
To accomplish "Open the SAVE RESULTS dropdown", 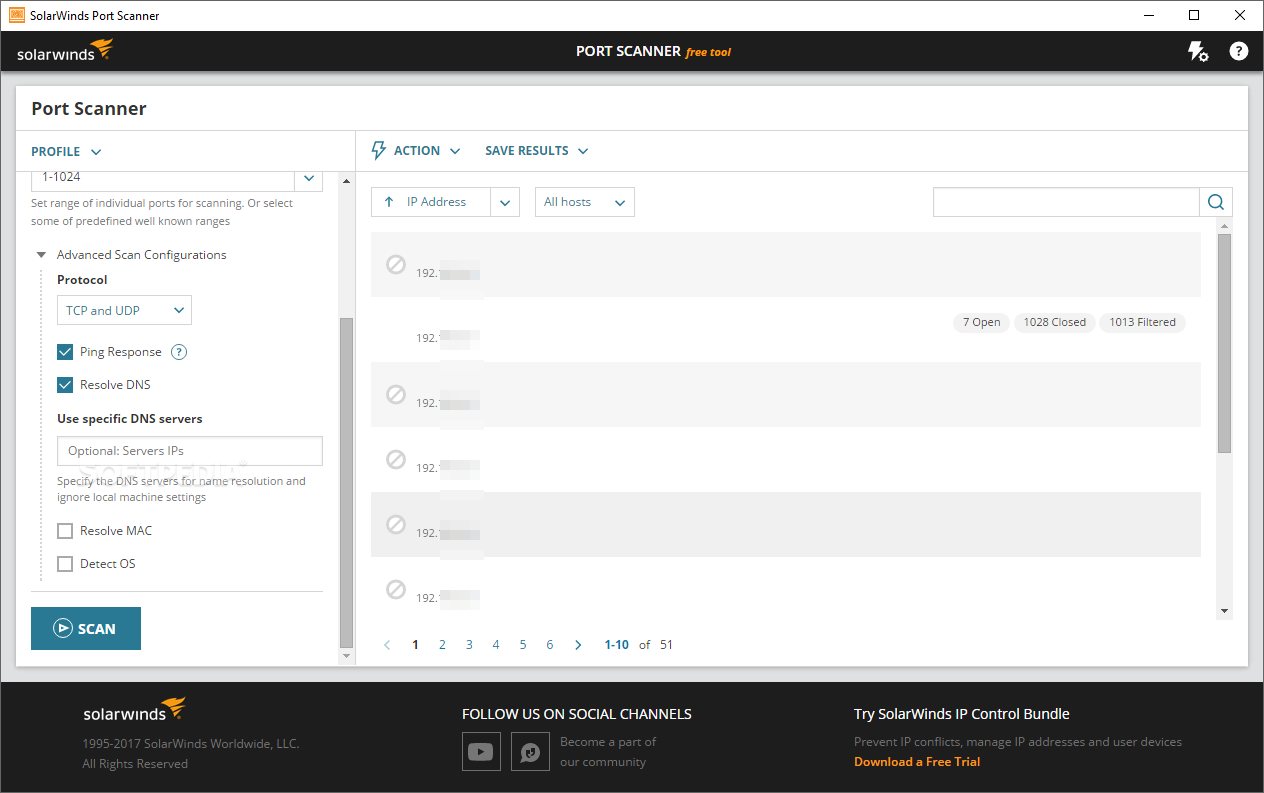I will point(537,151).
